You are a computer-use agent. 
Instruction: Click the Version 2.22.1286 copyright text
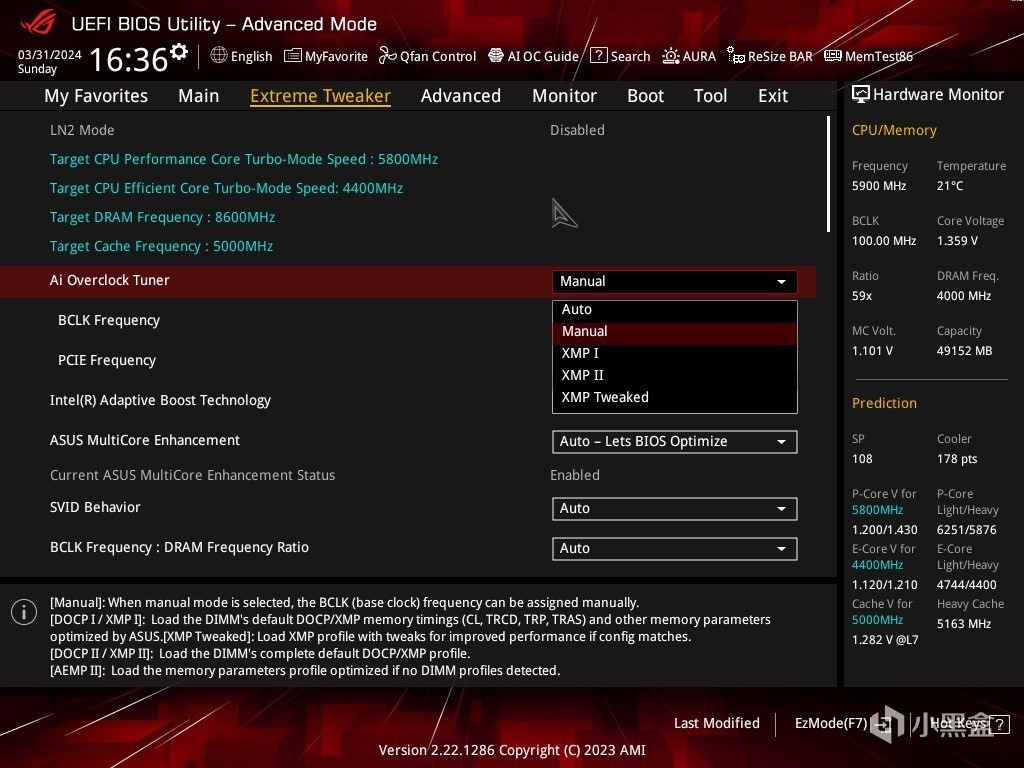click(x=512, y=750)
